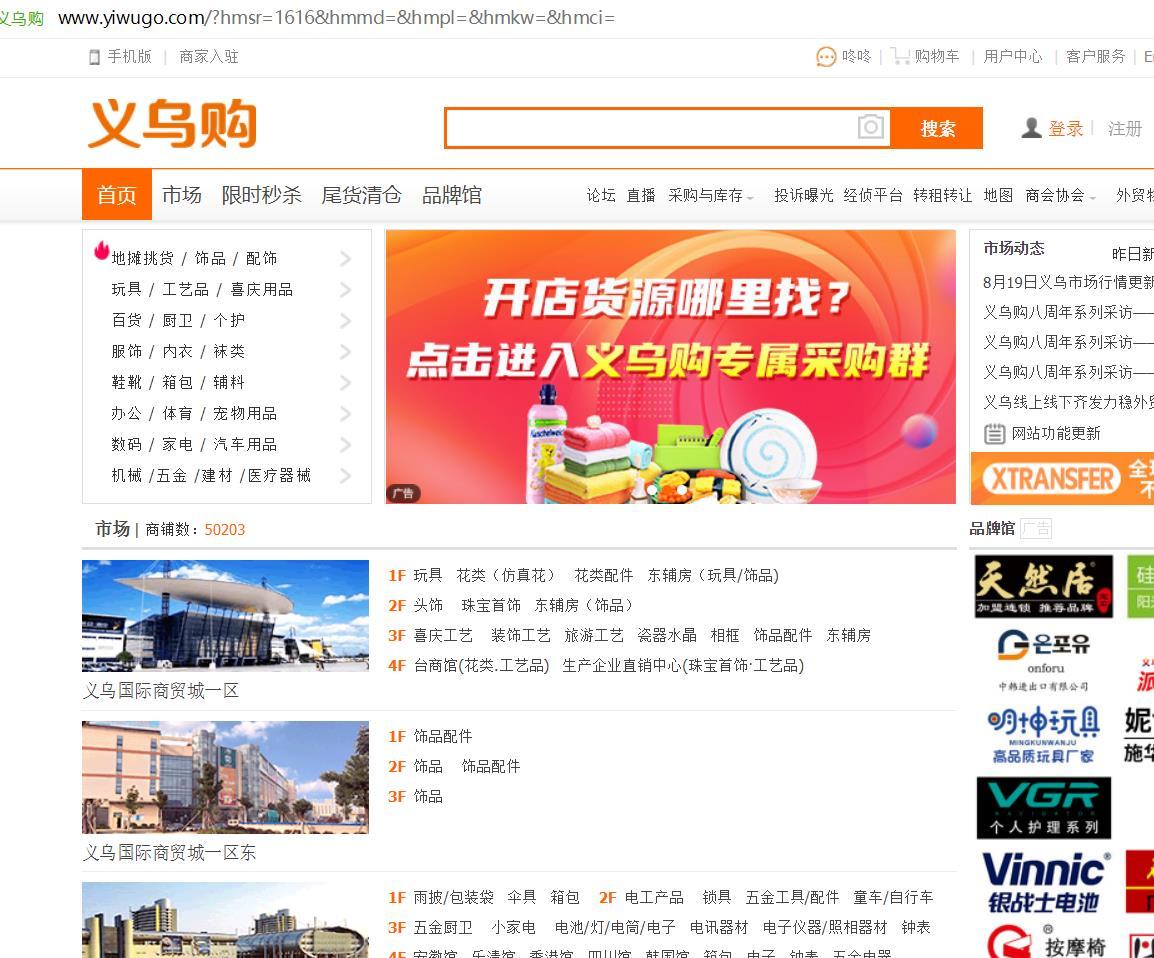Open the 义乌购 orange logo

172,124
